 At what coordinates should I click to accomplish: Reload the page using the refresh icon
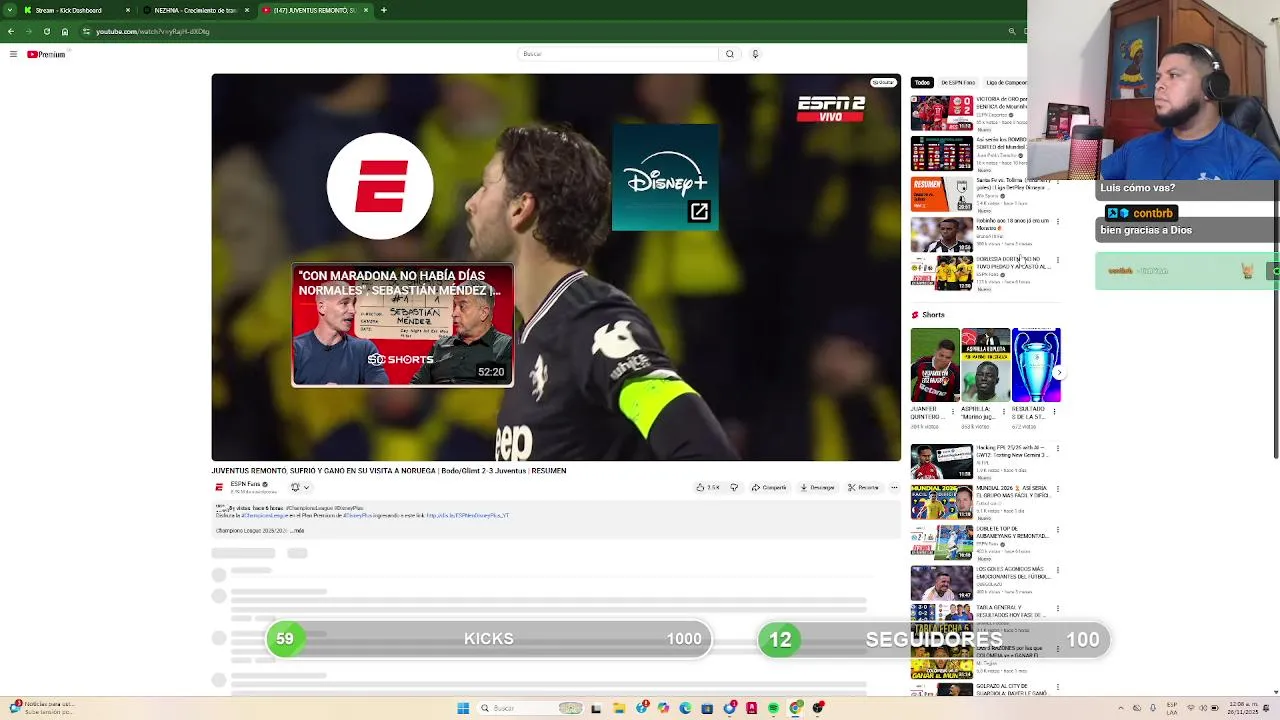tap(46, 31)
